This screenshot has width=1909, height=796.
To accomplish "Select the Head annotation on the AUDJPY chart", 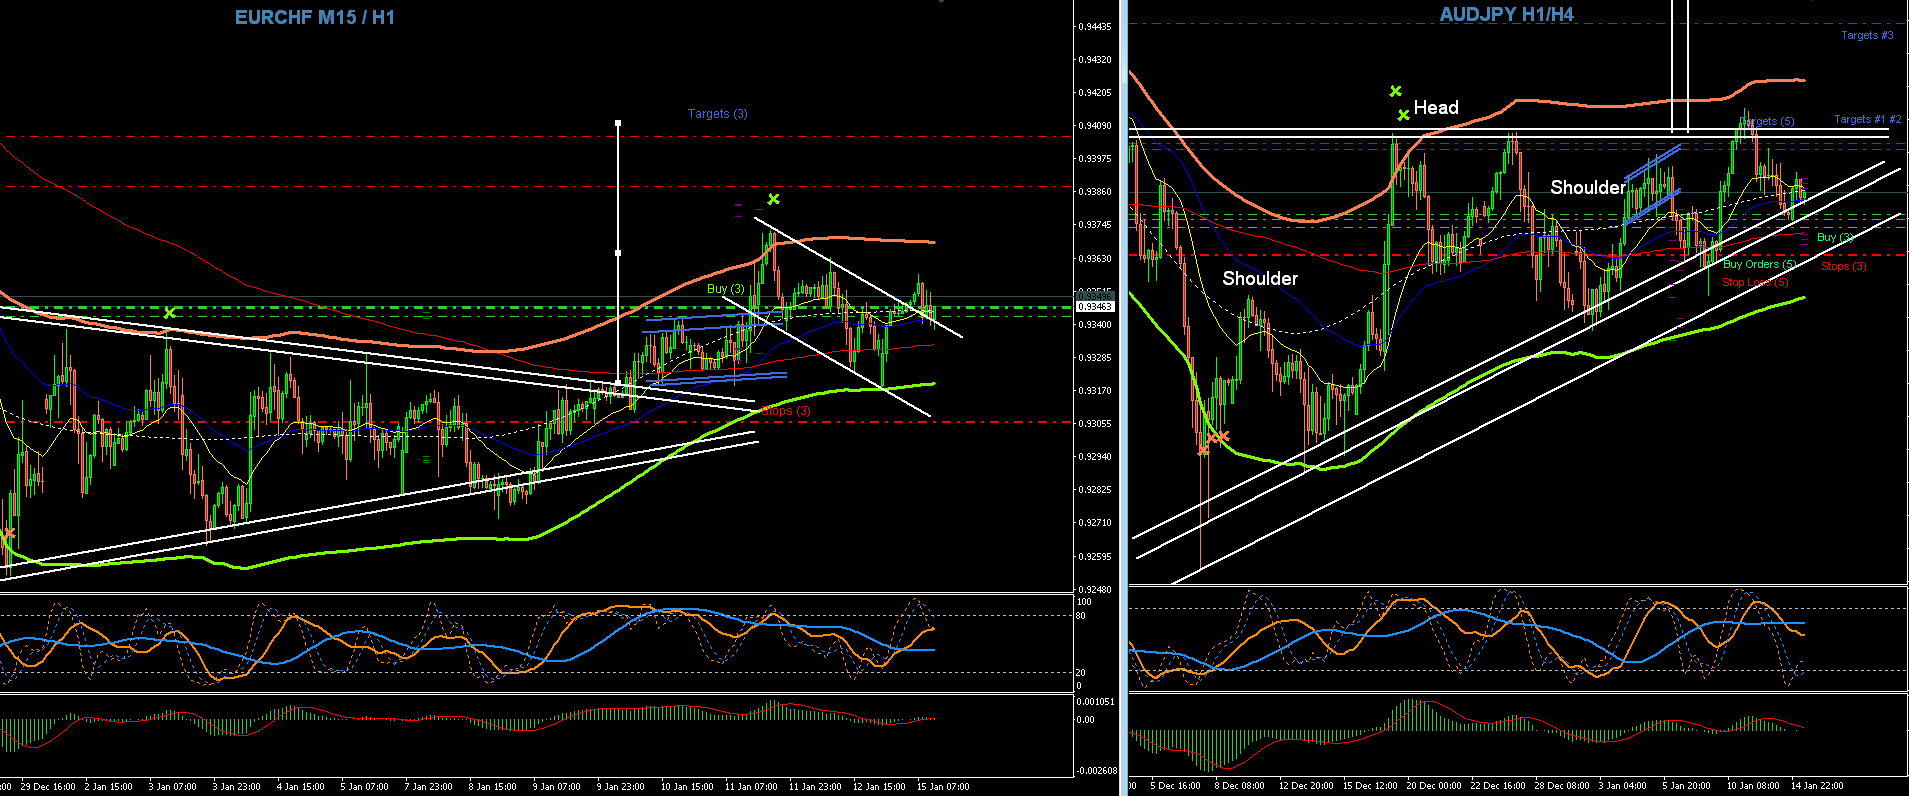I will pos(1436,108).
